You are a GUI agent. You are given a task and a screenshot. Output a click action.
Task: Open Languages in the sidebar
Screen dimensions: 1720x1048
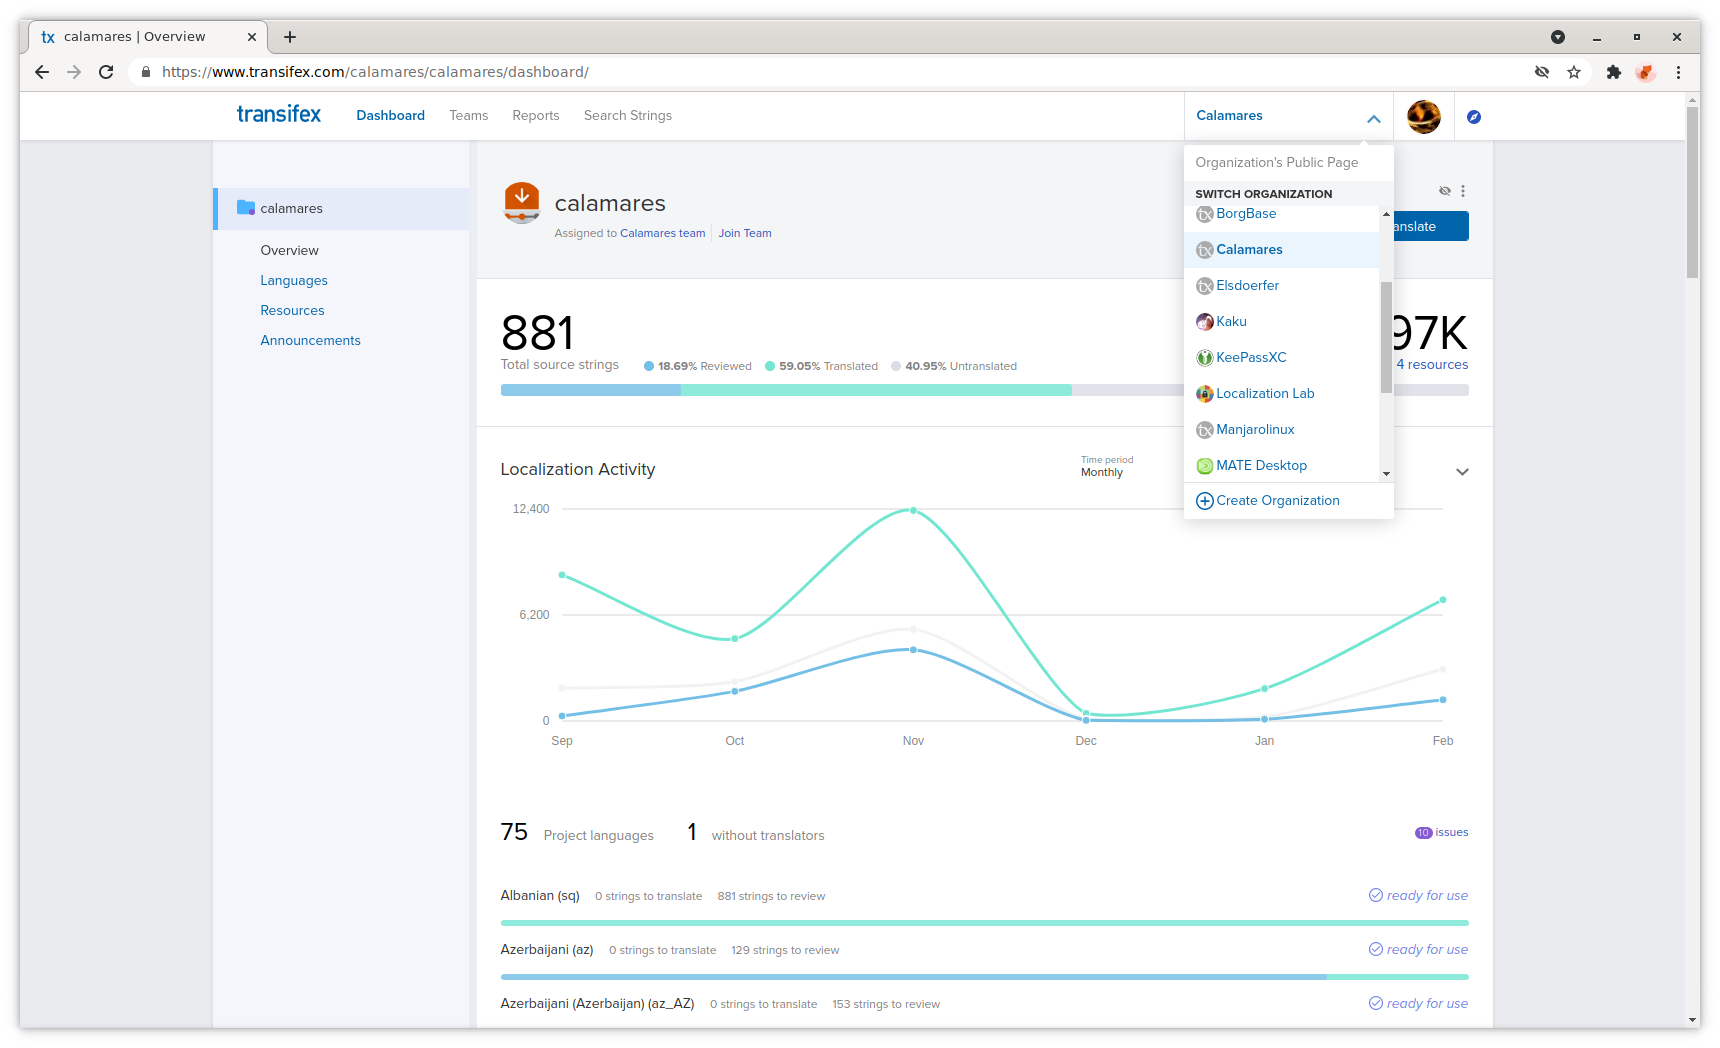[x=294, y=281]
